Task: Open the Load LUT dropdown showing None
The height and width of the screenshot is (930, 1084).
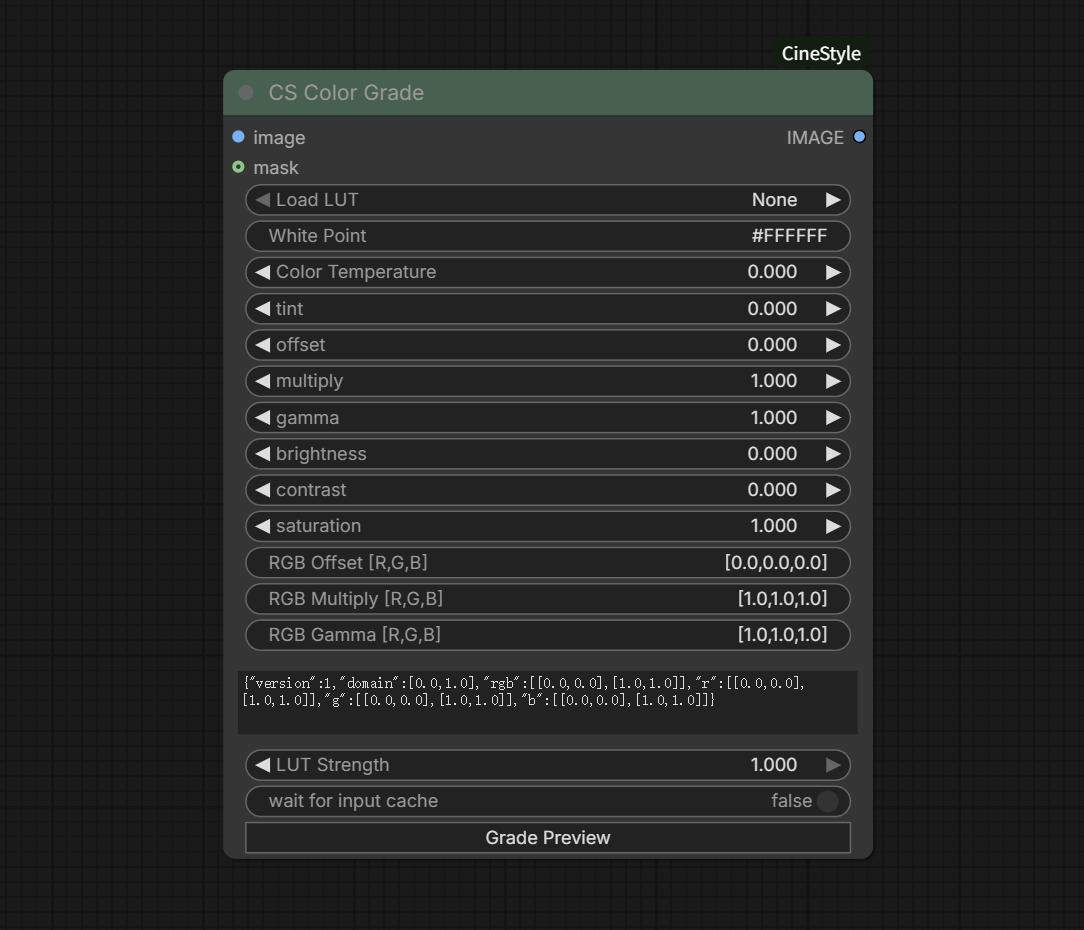Action: [548, 200]
